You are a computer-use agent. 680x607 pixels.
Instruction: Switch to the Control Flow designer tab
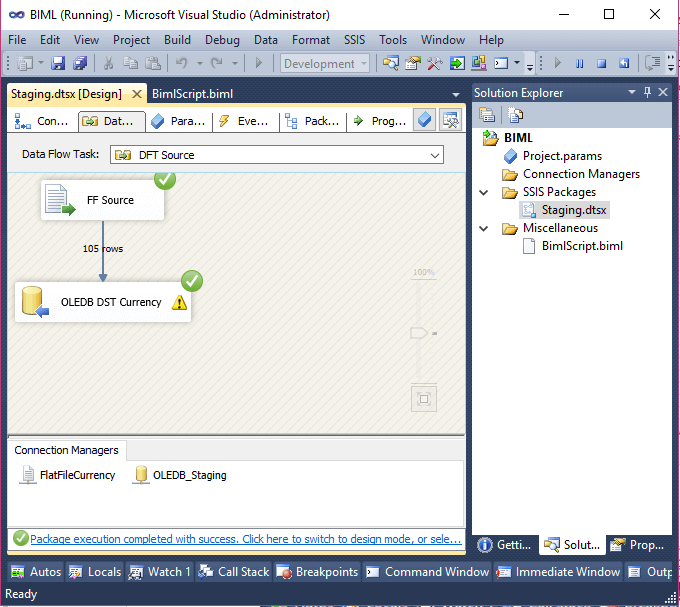pos(42,121)
